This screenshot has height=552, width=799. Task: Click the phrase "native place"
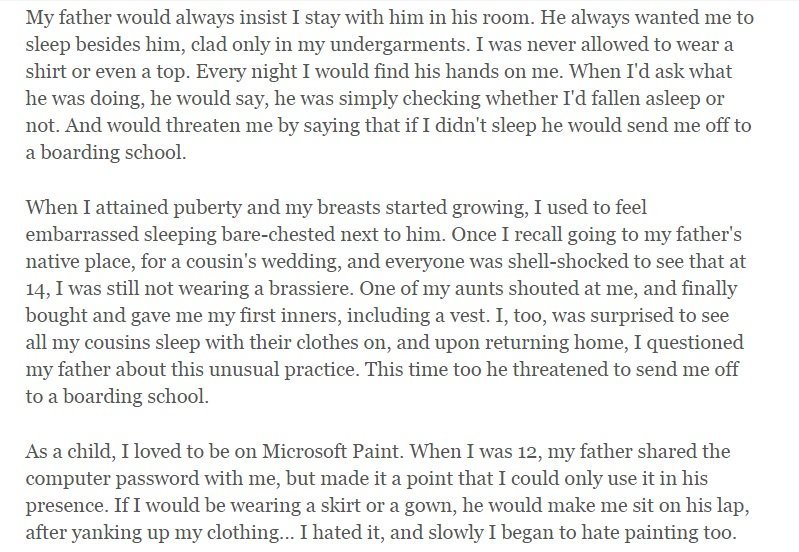[x=79, y=261]
